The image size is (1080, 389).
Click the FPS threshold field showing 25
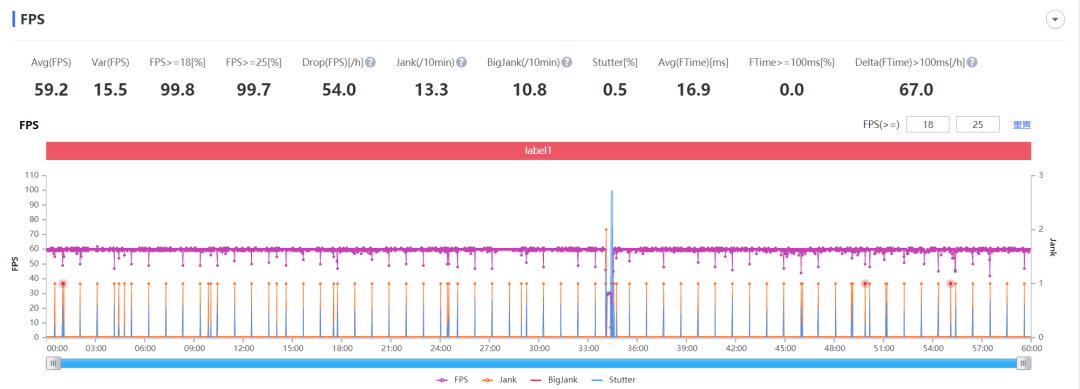pos(977,125)
